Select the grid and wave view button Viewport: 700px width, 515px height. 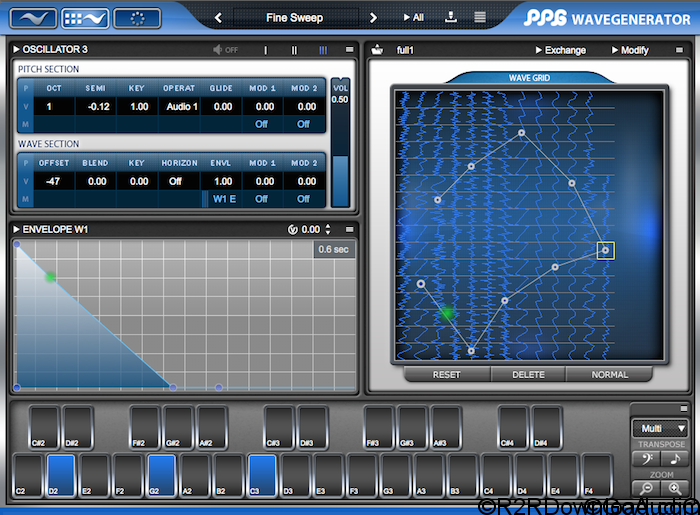coord(85,18)
